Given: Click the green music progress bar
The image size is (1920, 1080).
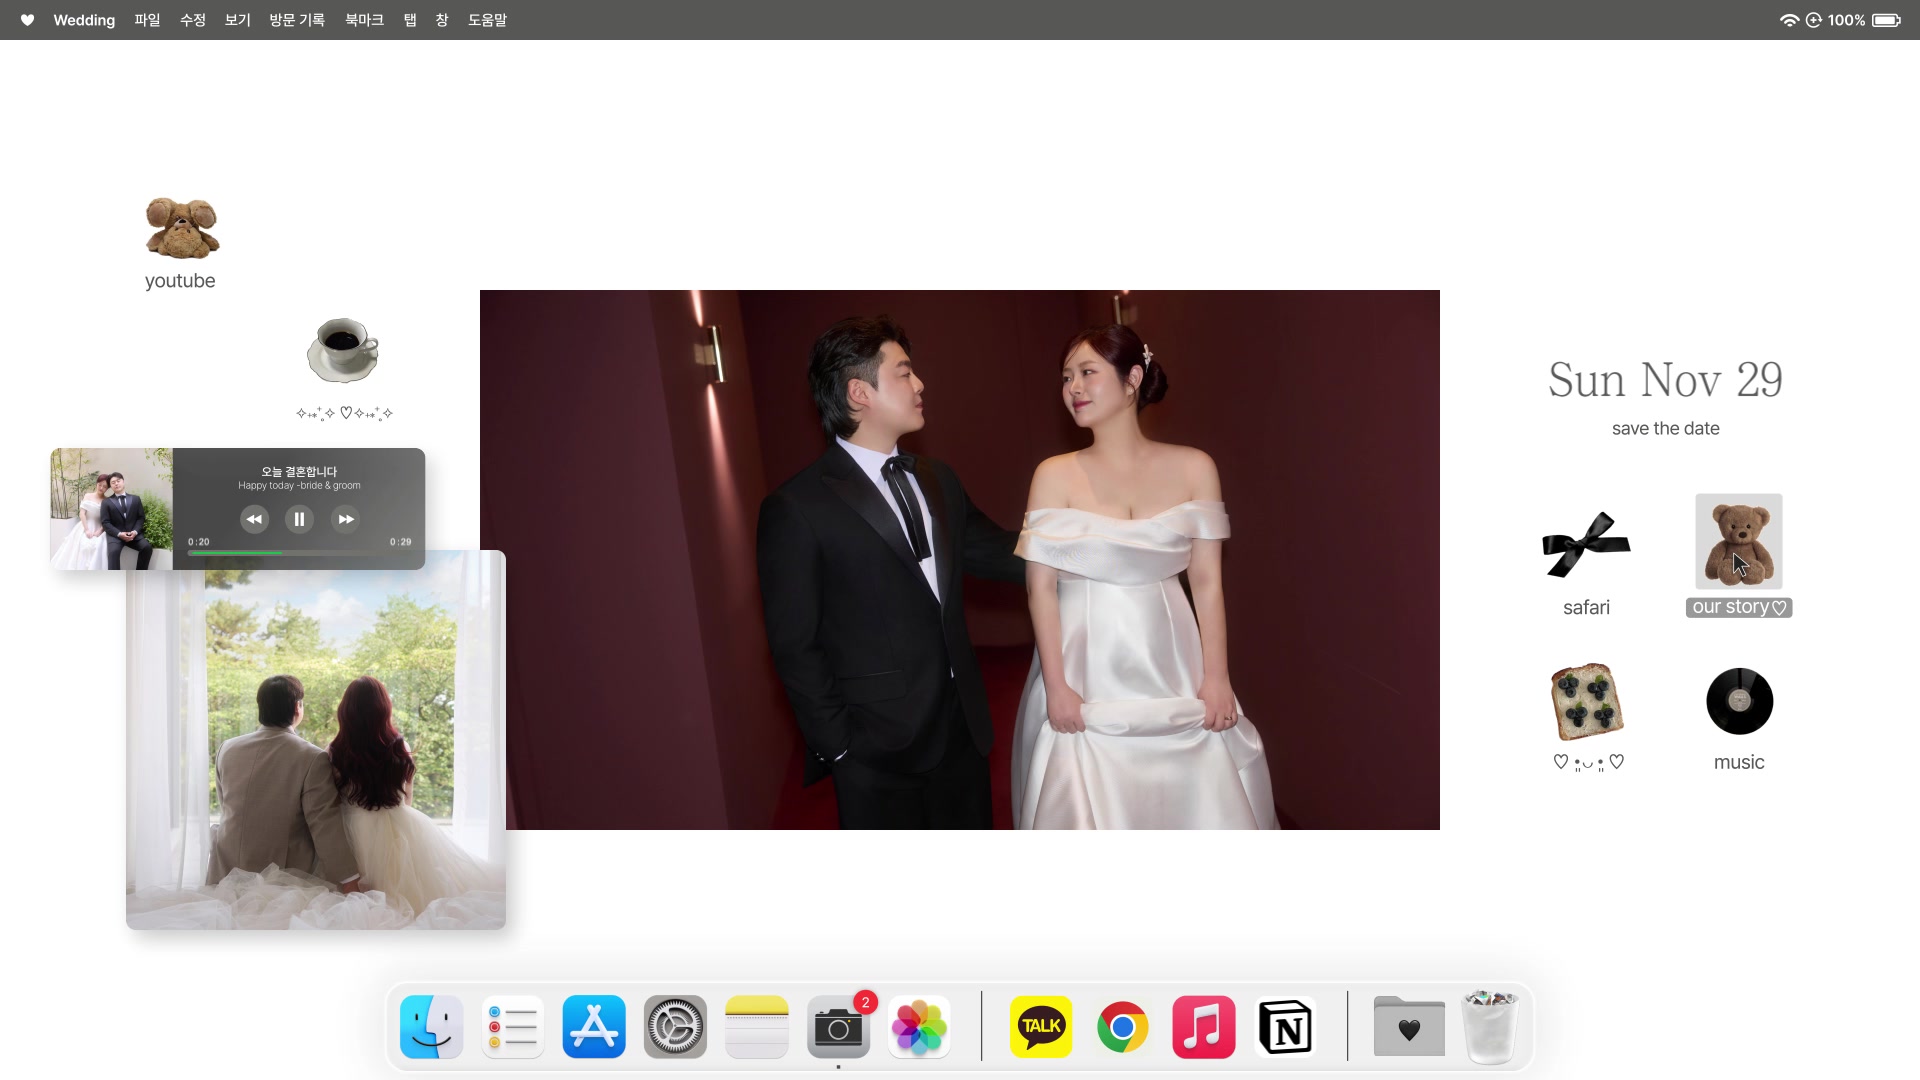Looking at the screenshot, I should (x=299, y=553).
